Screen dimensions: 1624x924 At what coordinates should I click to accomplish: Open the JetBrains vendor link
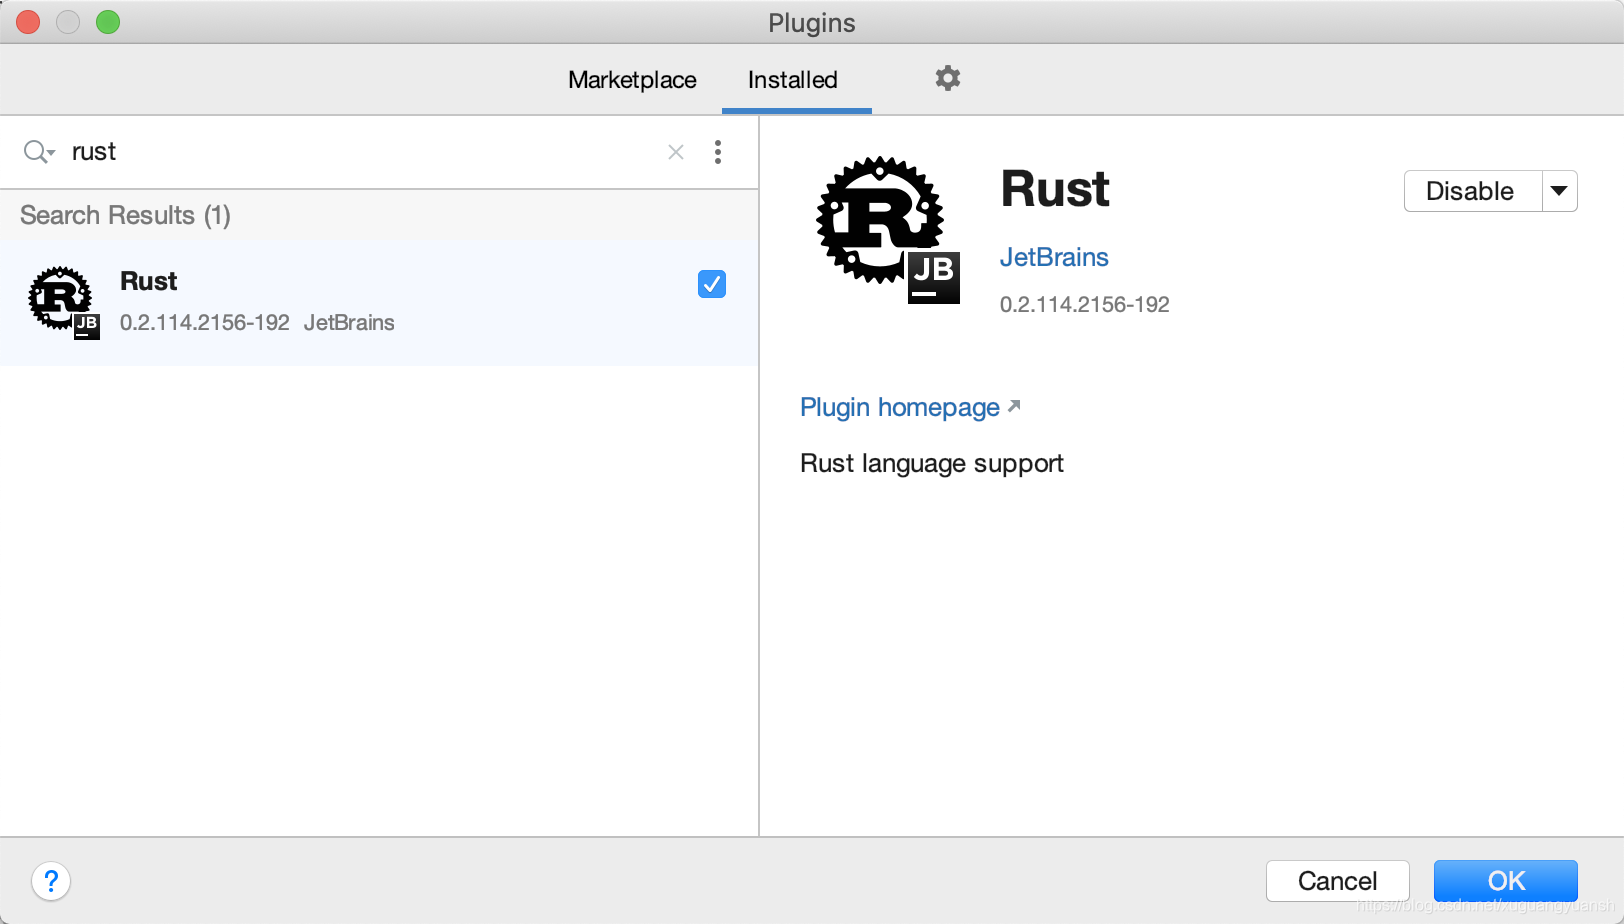(1054, 257)
